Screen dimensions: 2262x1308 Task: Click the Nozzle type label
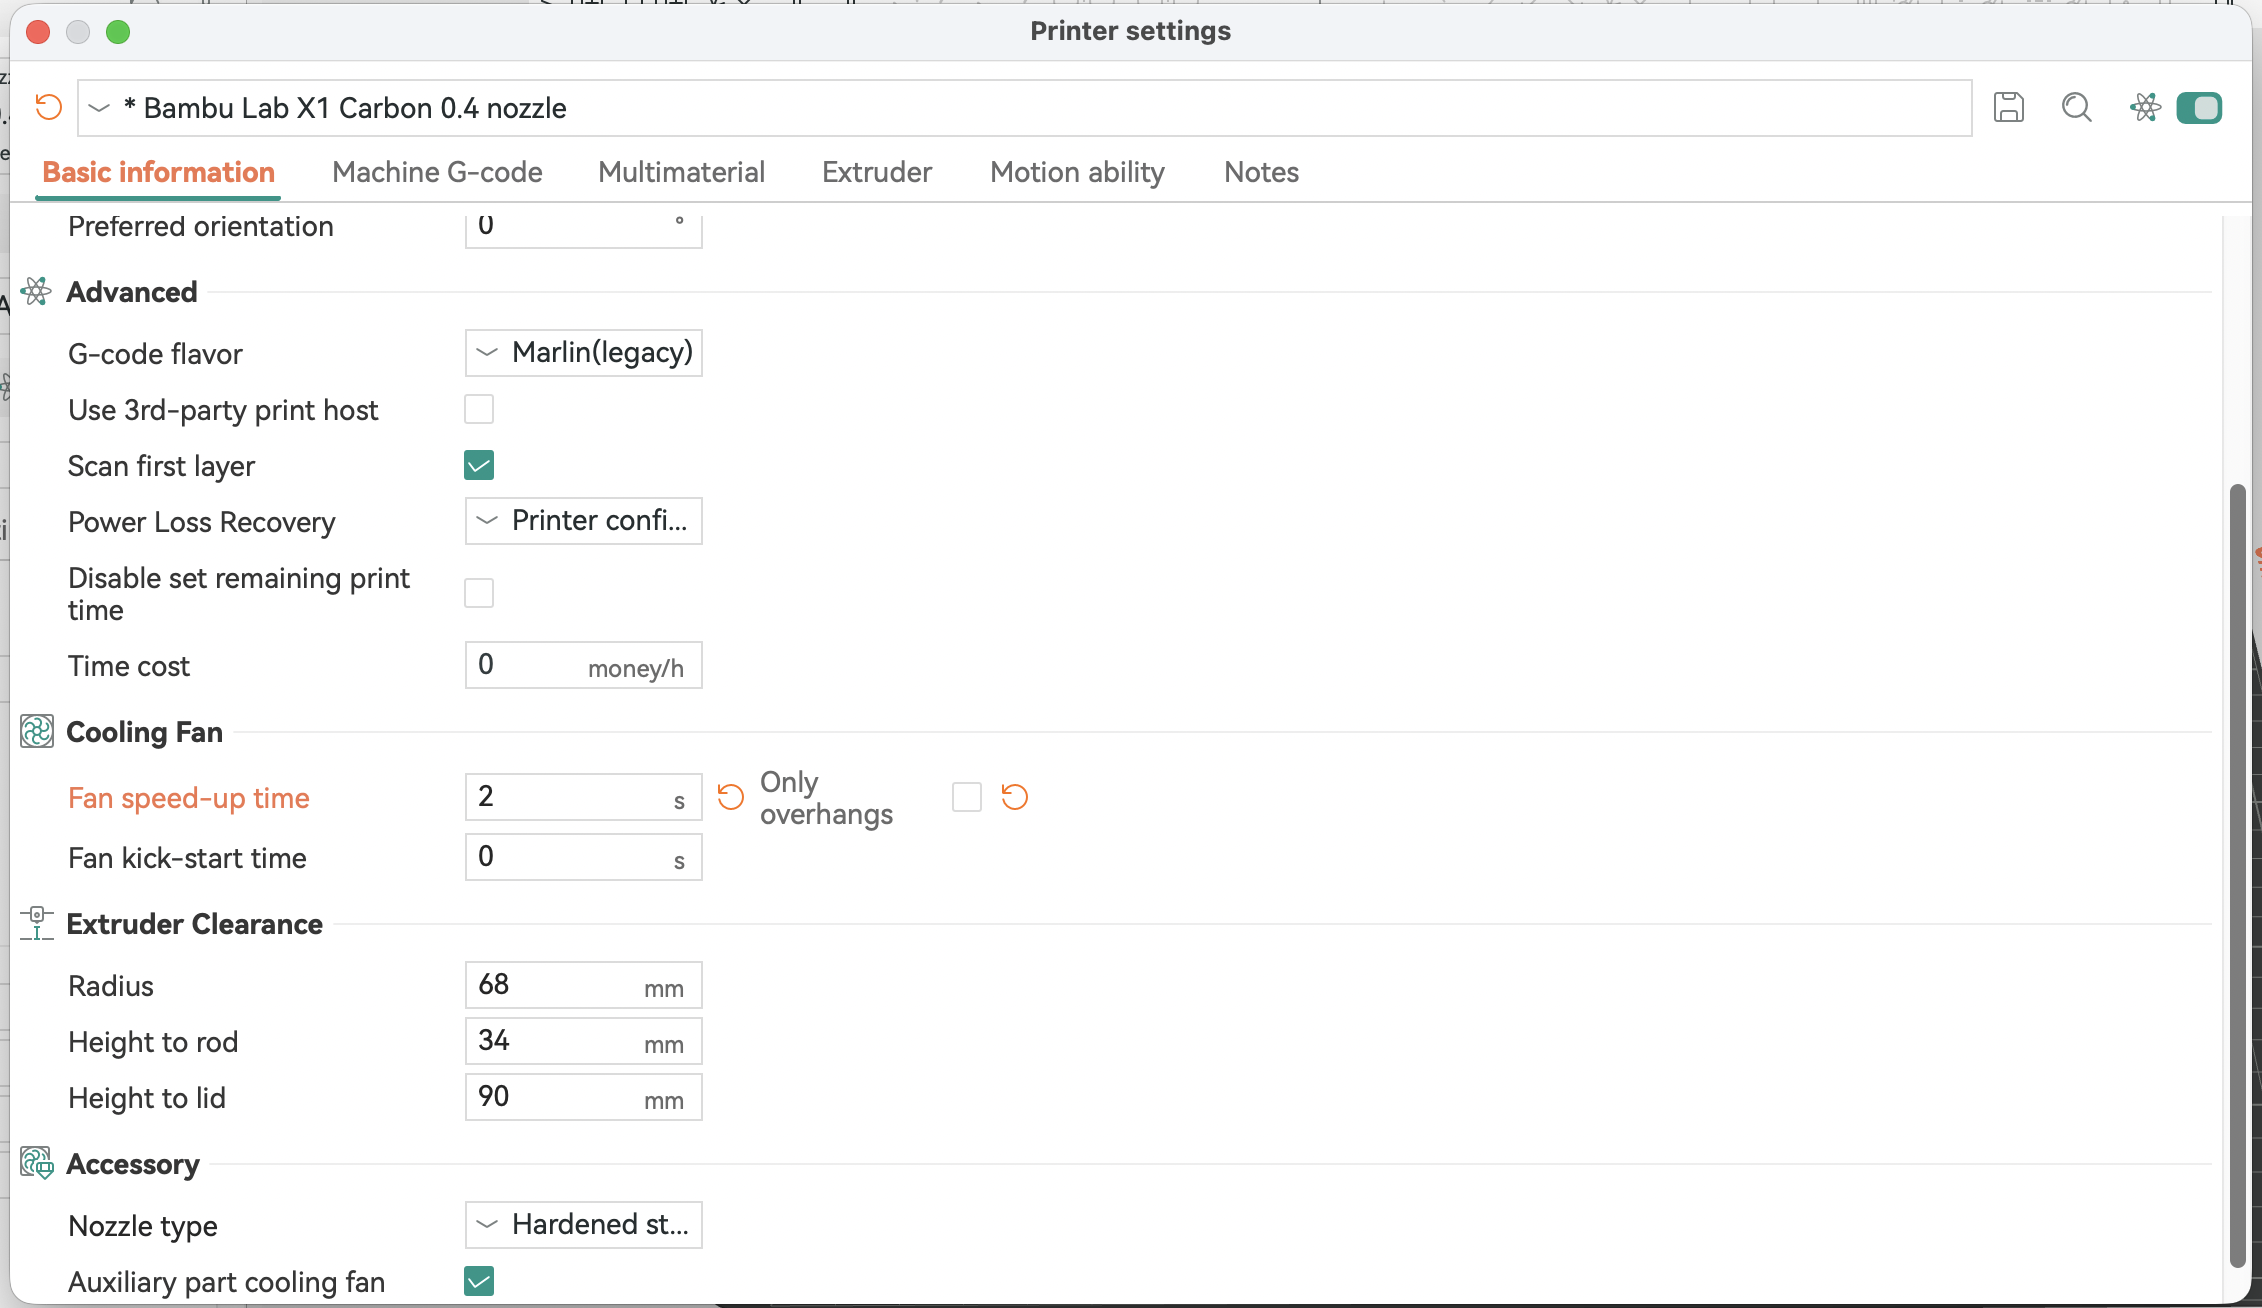click(x=143, y=1226)
